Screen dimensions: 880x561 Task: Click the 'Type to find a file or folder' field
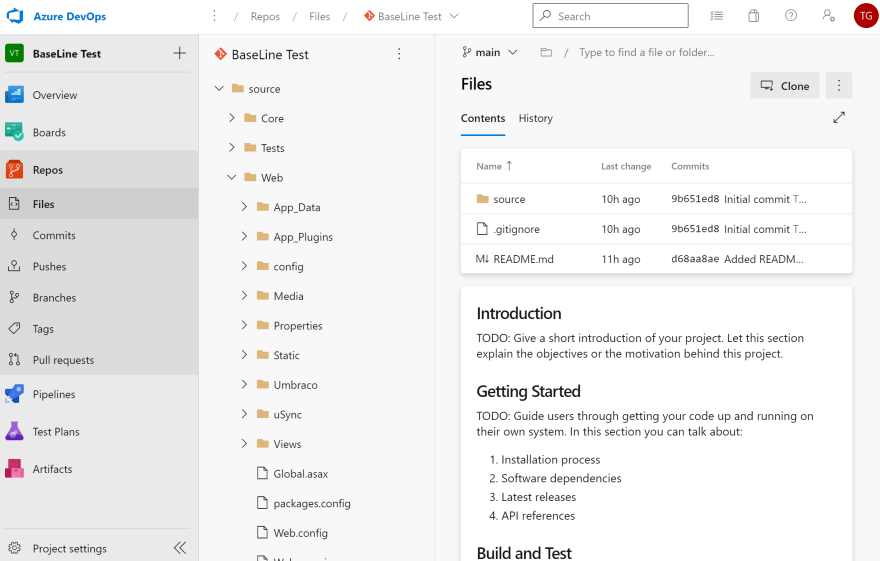[x=647, y=52]
